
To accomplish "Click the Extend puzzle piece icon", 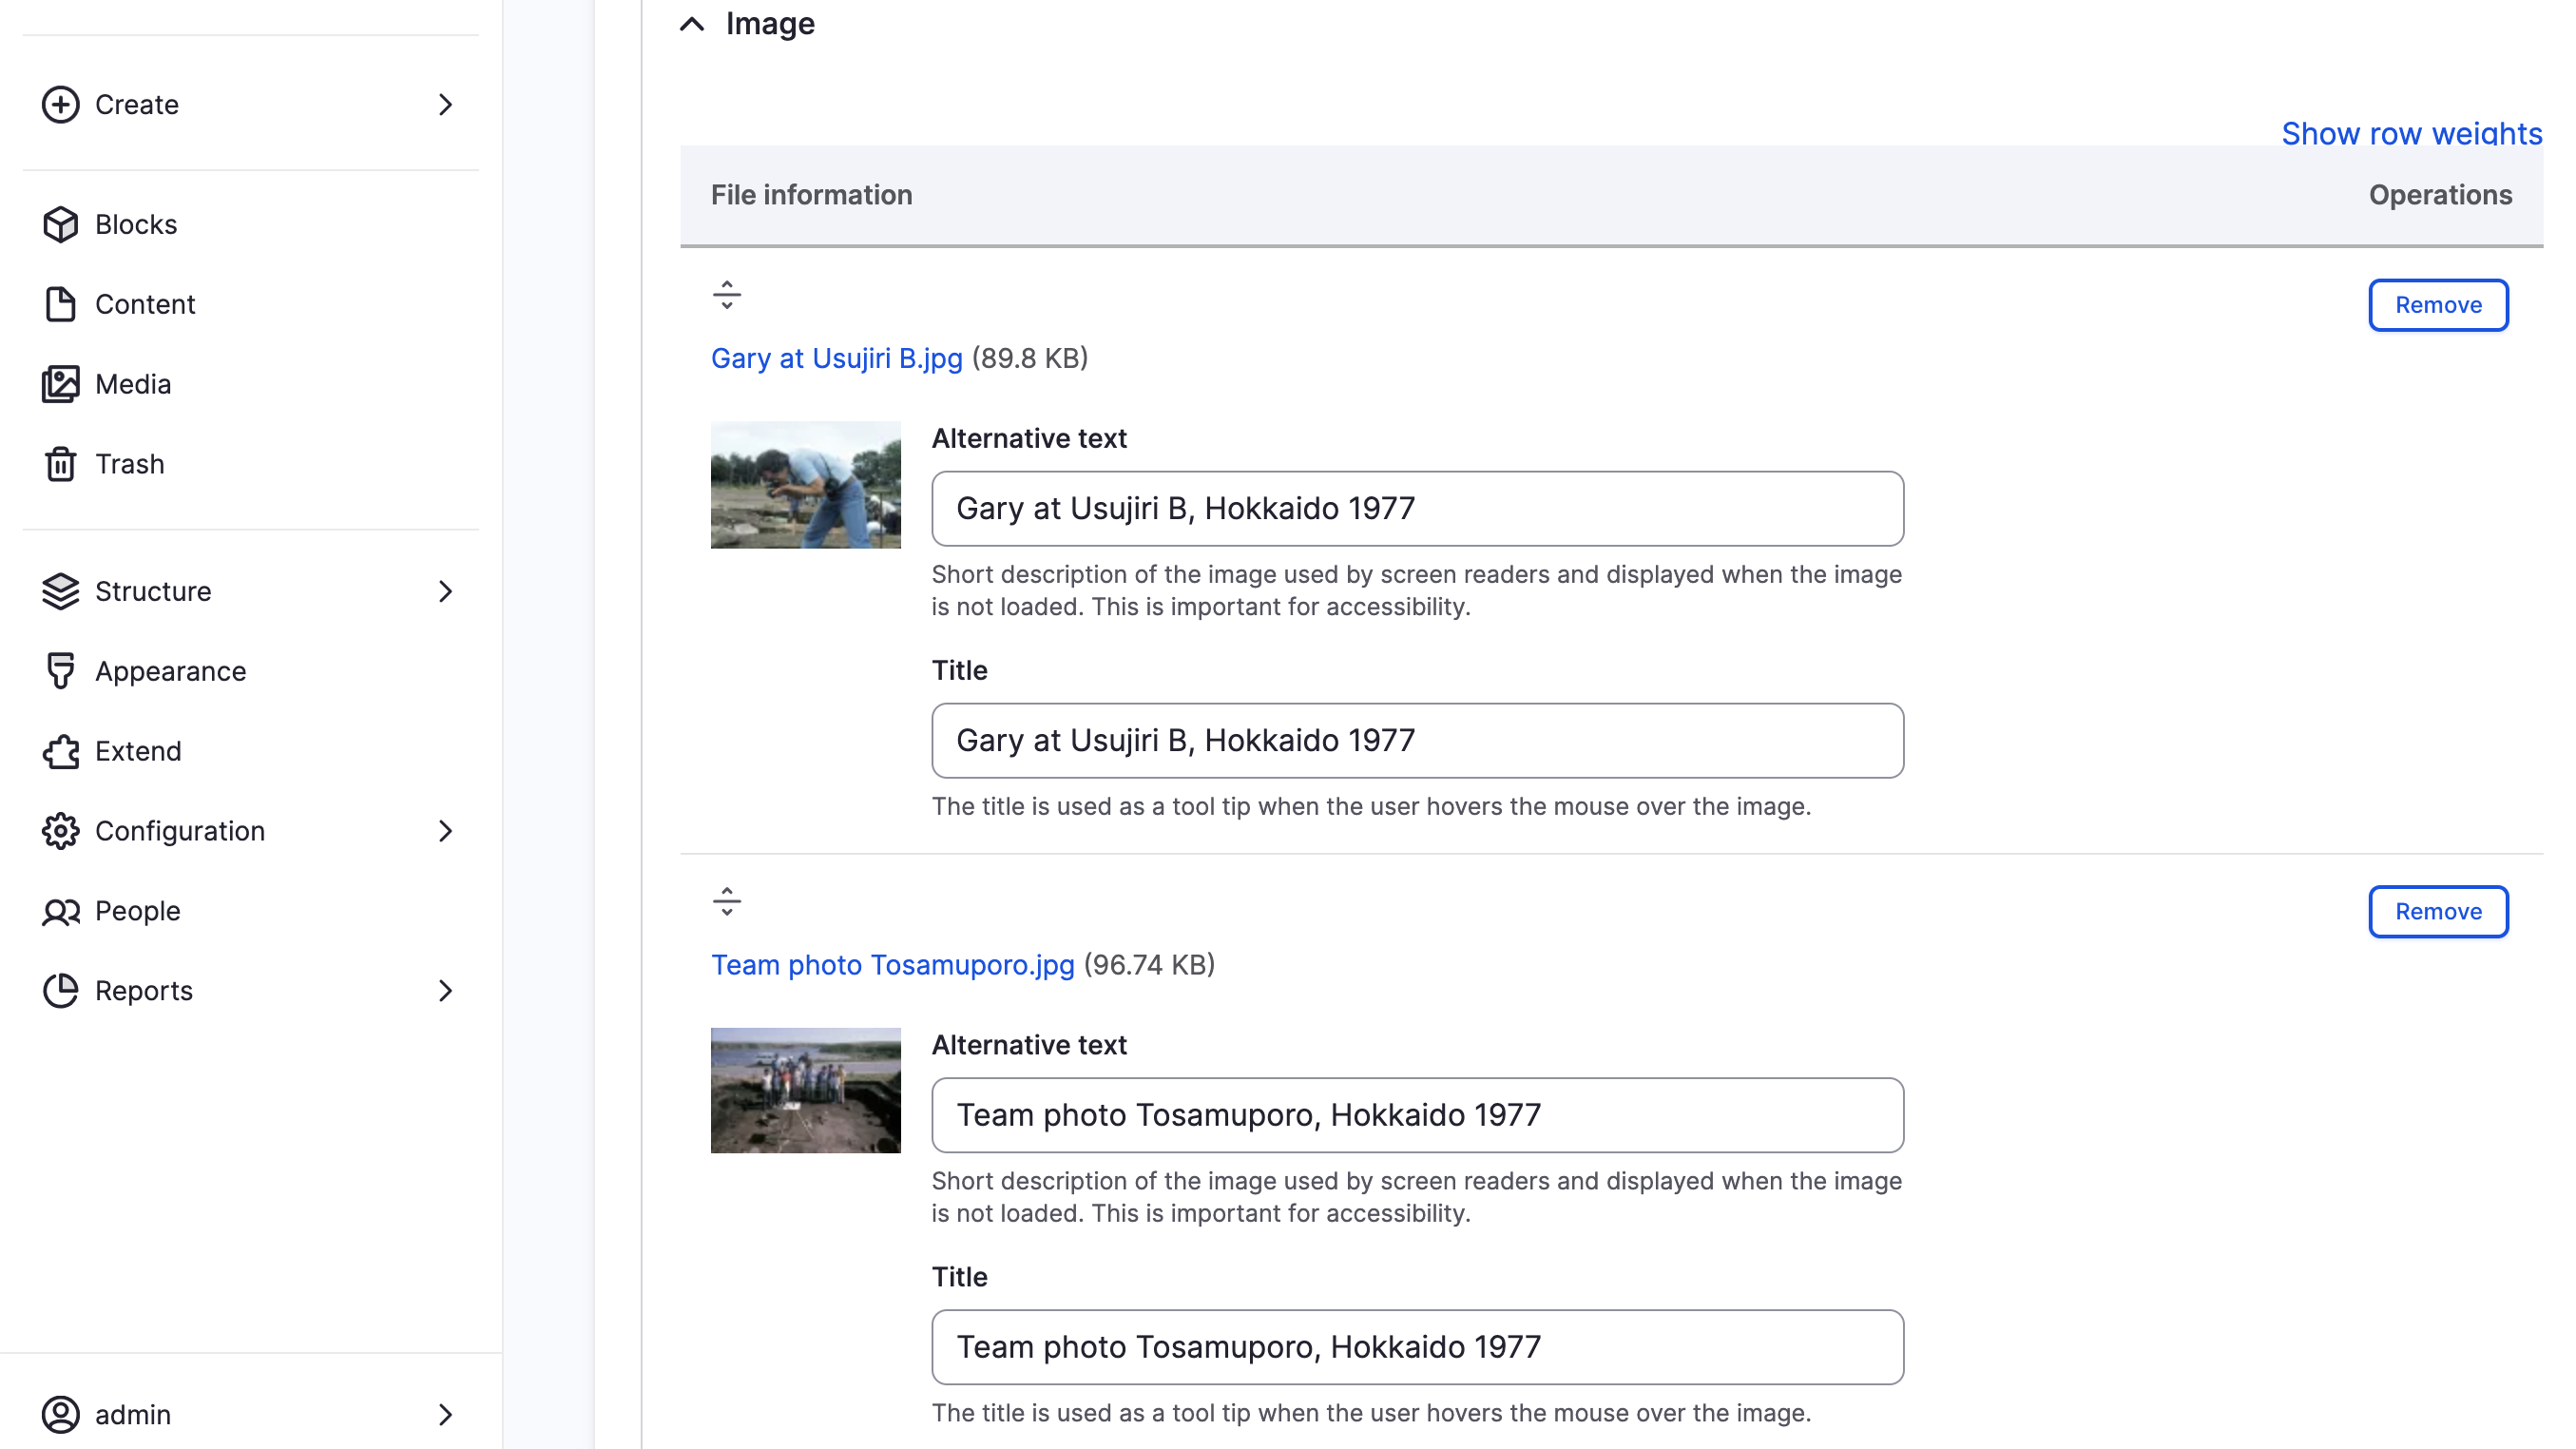I will coord(60,751).
